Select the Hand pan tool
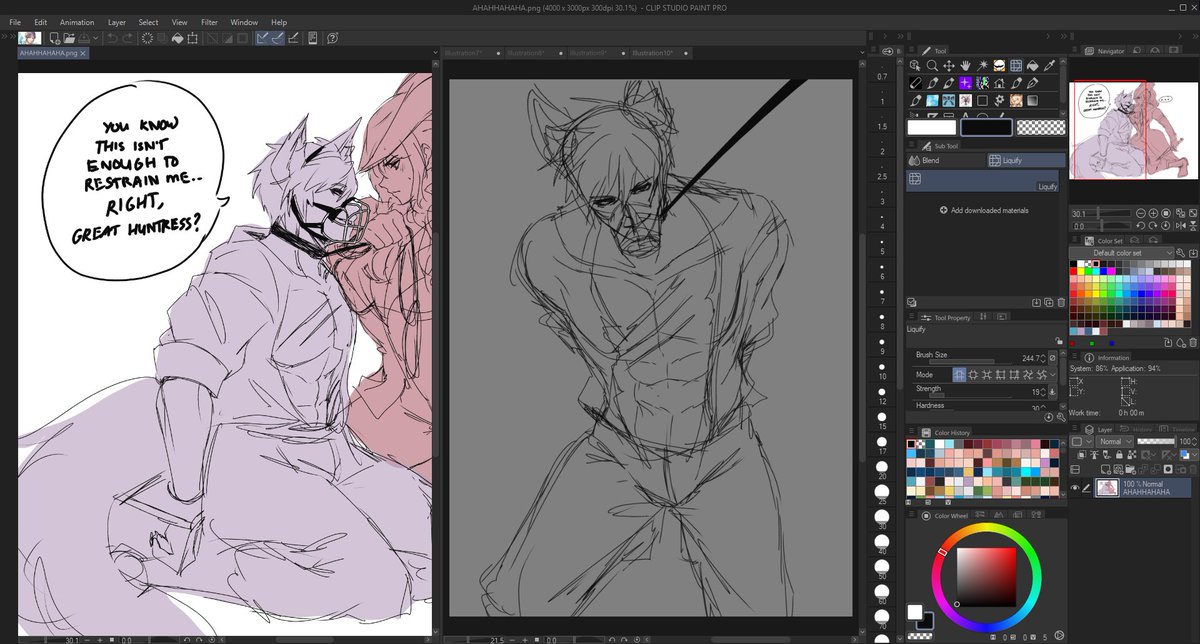This screenshot has height=644, width=1200. tap(965, 65)
